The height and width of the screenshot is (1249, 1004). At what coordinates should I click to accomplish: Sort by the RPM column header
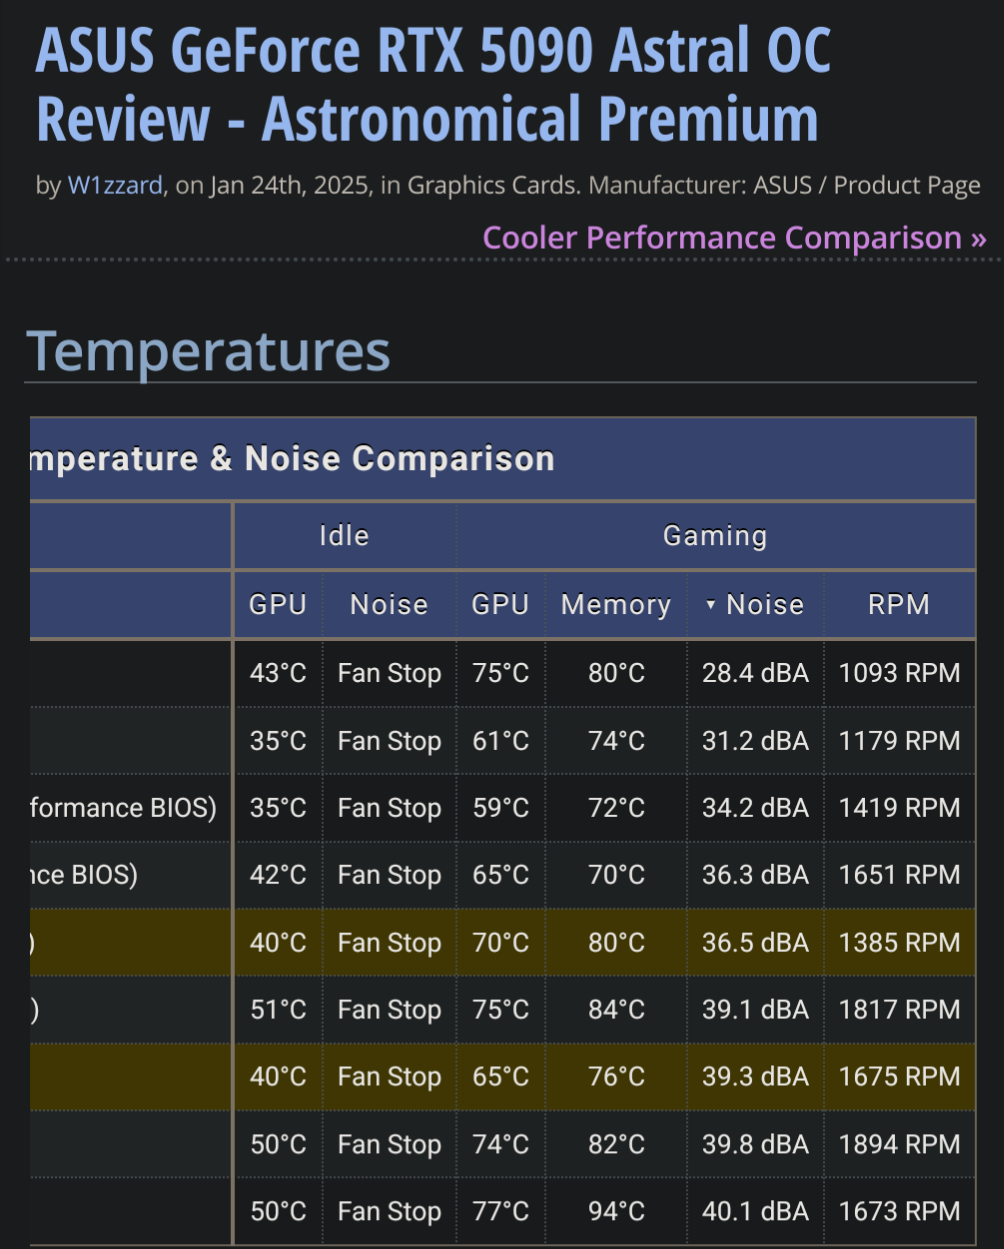(x=899, y=605)
